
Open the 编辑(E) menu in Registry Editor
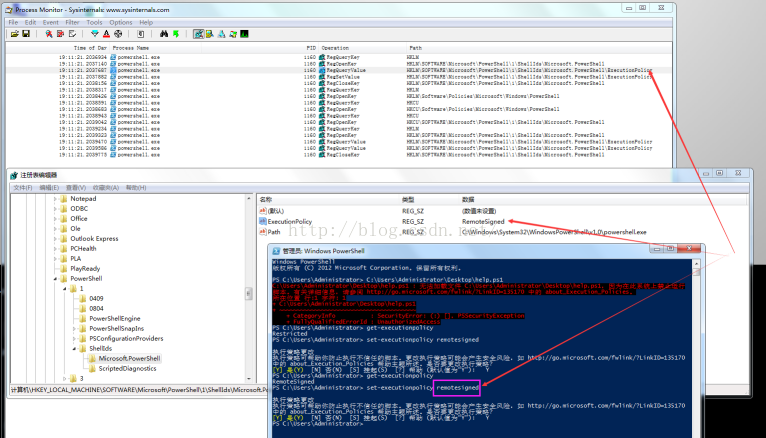pos(49,188)
